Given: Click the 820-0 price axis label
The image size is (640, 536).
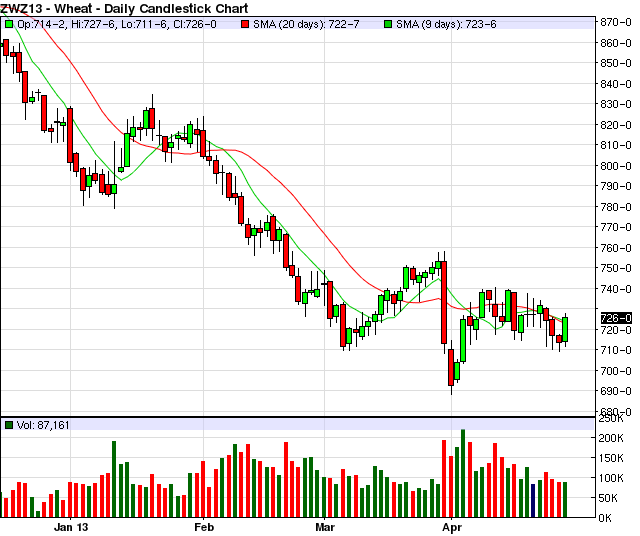Looking at the screenshot, I should tap(616, 125).
